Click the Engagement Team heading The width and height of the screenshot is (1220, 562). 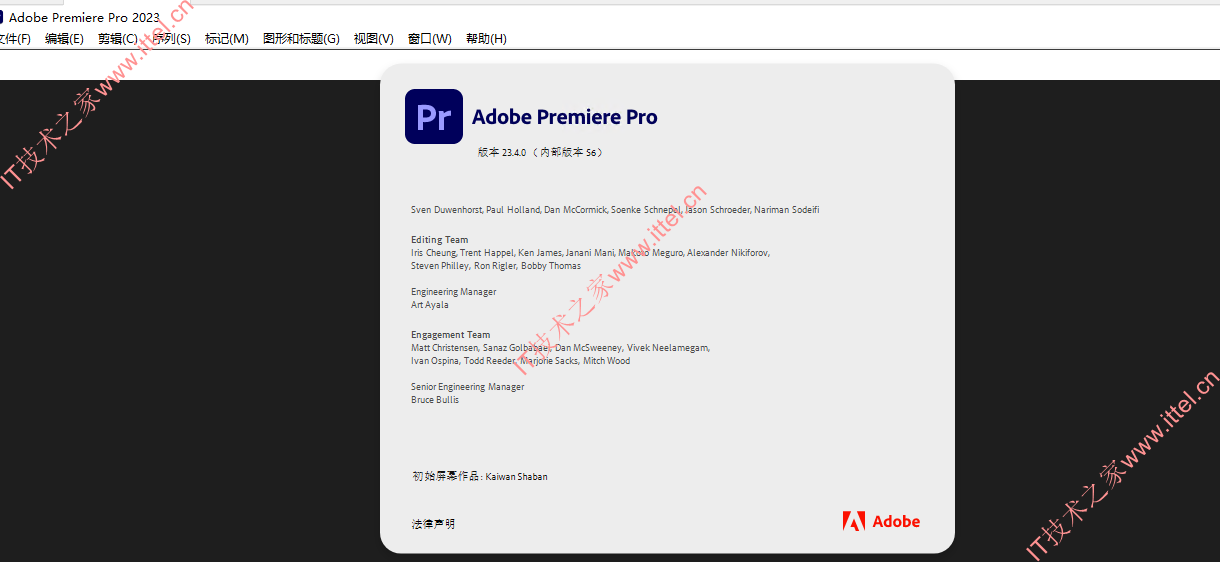coord(450,335)
